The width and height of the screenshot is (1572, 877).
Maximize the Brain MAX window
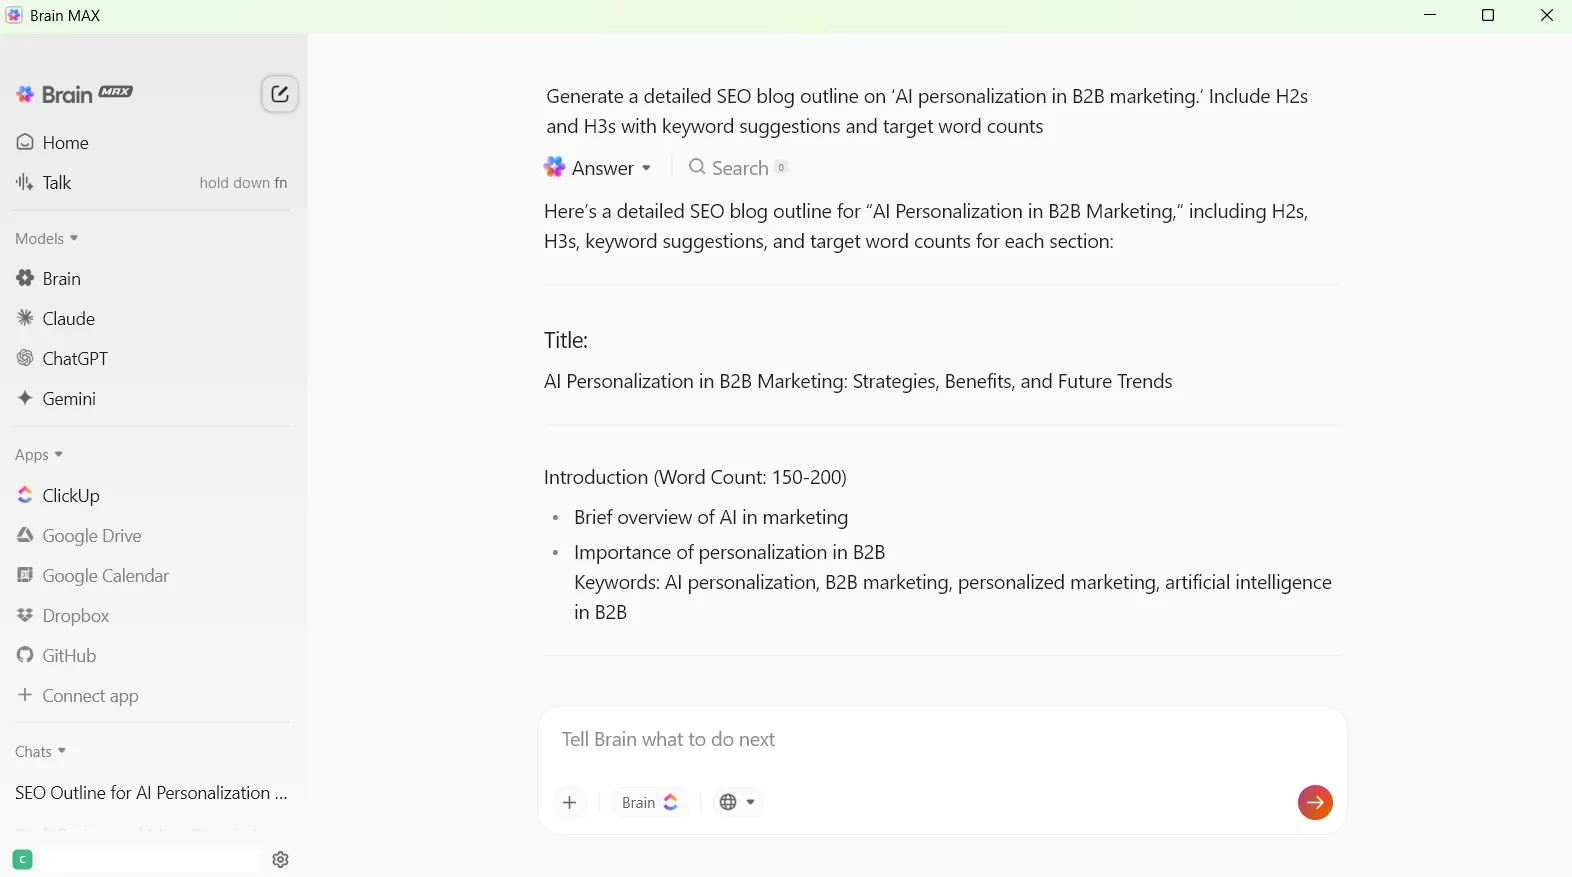coord(1488,15)
